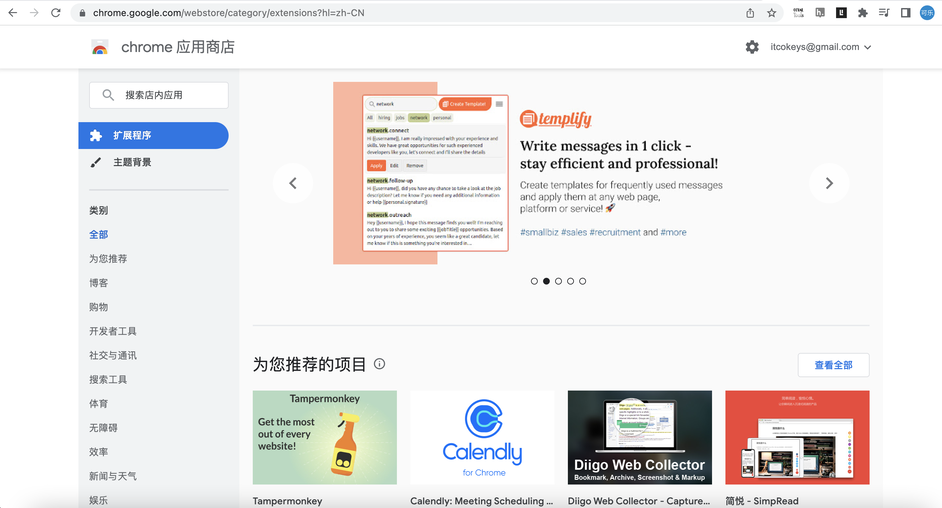Click the banner hashtags line

tap(603, 232)
